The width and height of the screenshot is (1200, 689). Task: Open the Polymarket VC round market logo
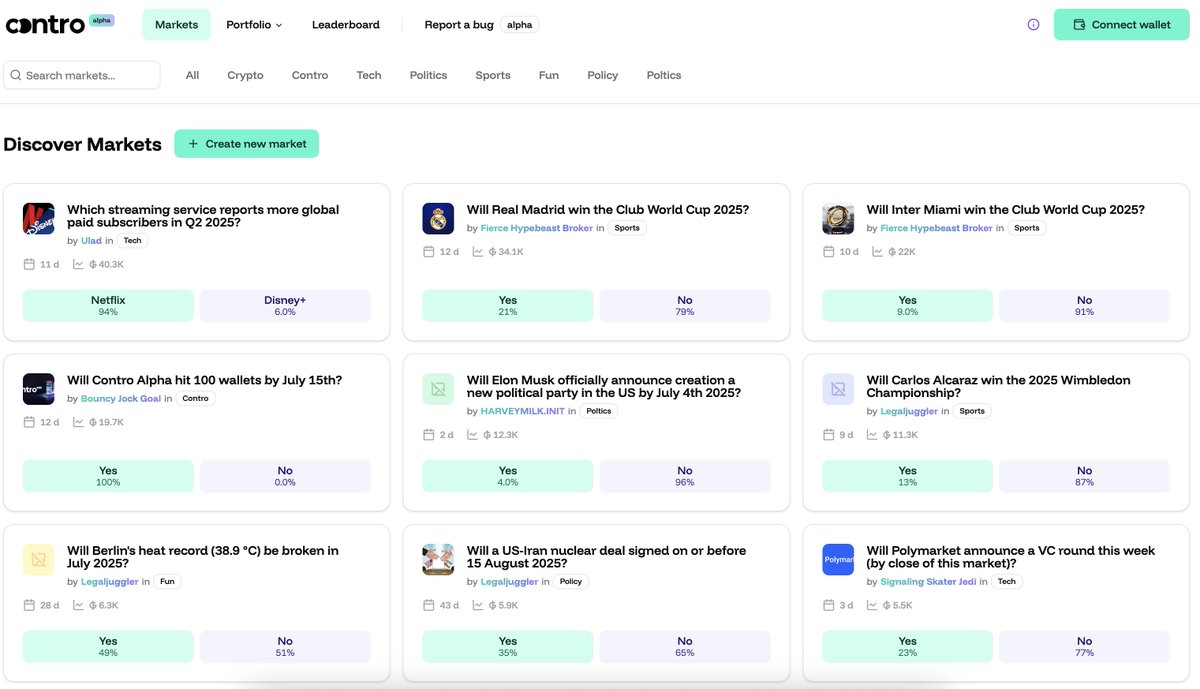click(838, 560)
